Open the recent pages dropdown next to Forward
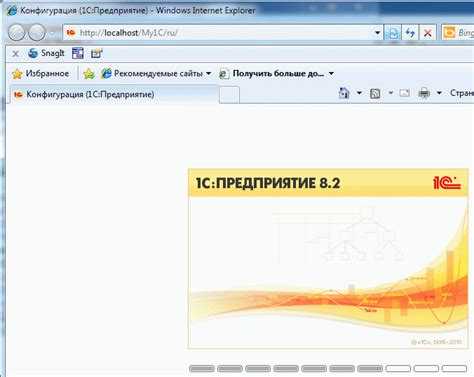This screenshot has height=377, width=474. [x=53, y=33]
